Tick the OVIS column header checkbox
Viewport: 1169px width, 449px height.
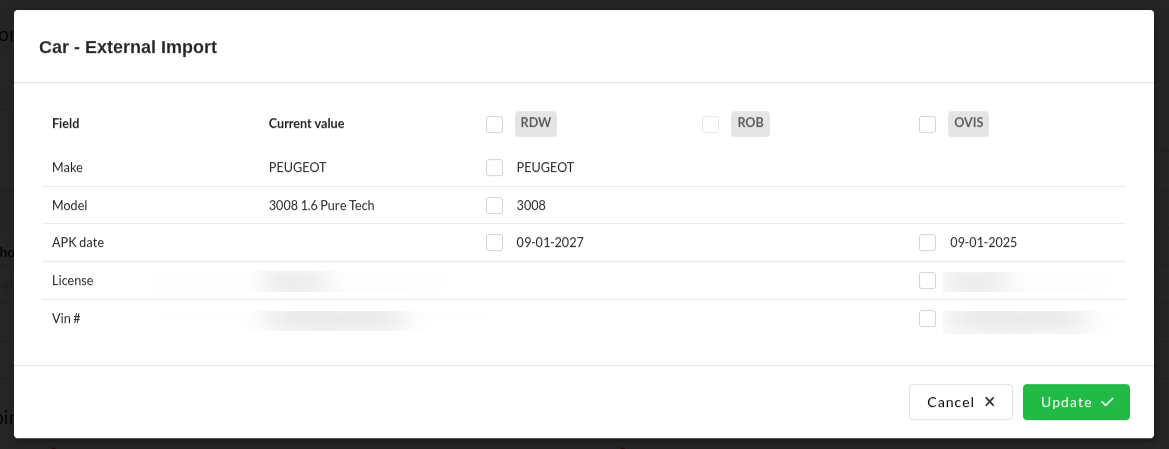[x=928, y=125]
